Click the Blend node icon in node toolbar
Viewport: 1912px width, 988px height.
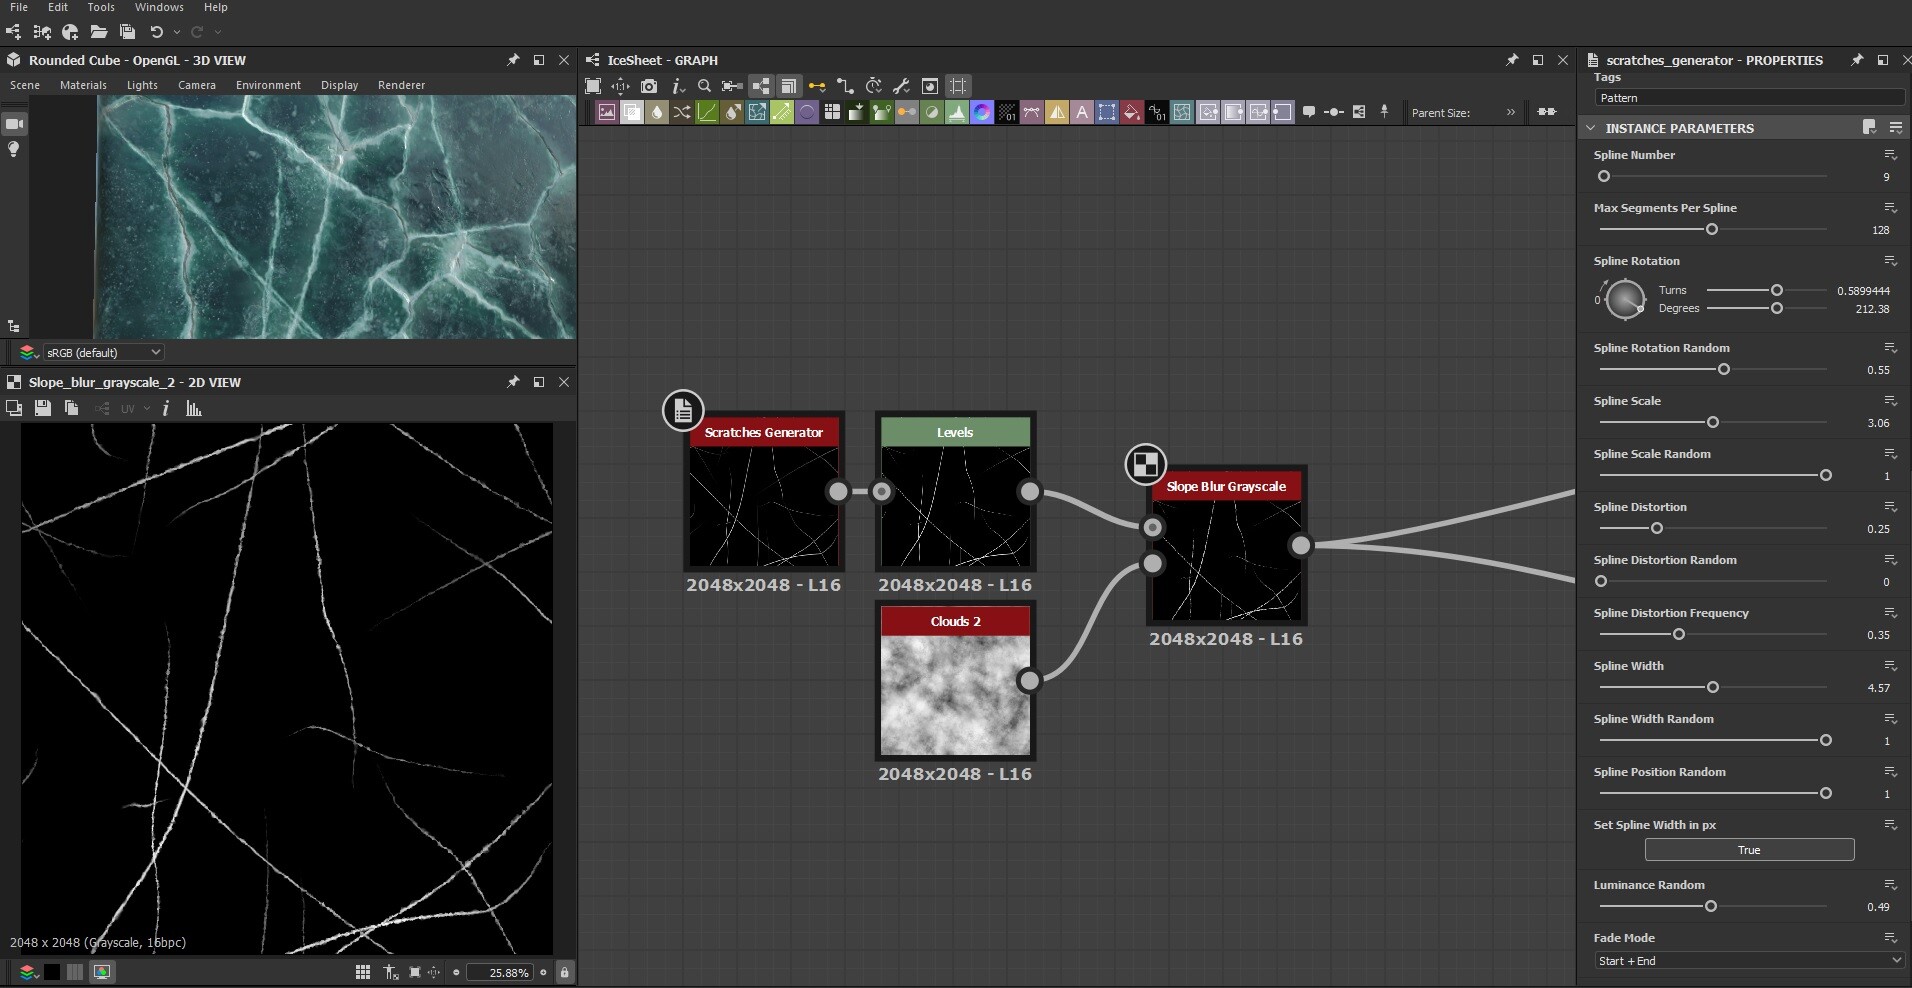(x=632, y=113)
